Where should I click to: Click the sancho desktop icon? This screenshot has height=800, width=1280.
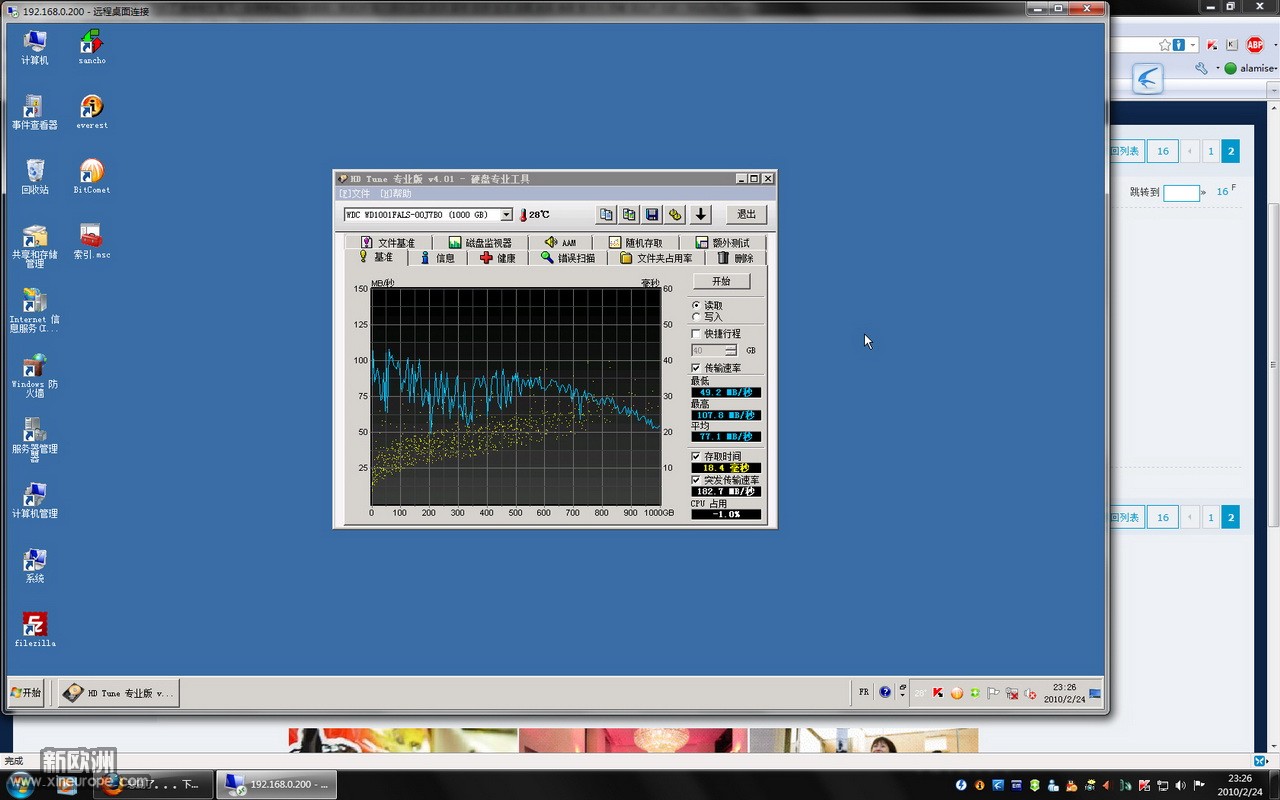click(x=92, y=47)
